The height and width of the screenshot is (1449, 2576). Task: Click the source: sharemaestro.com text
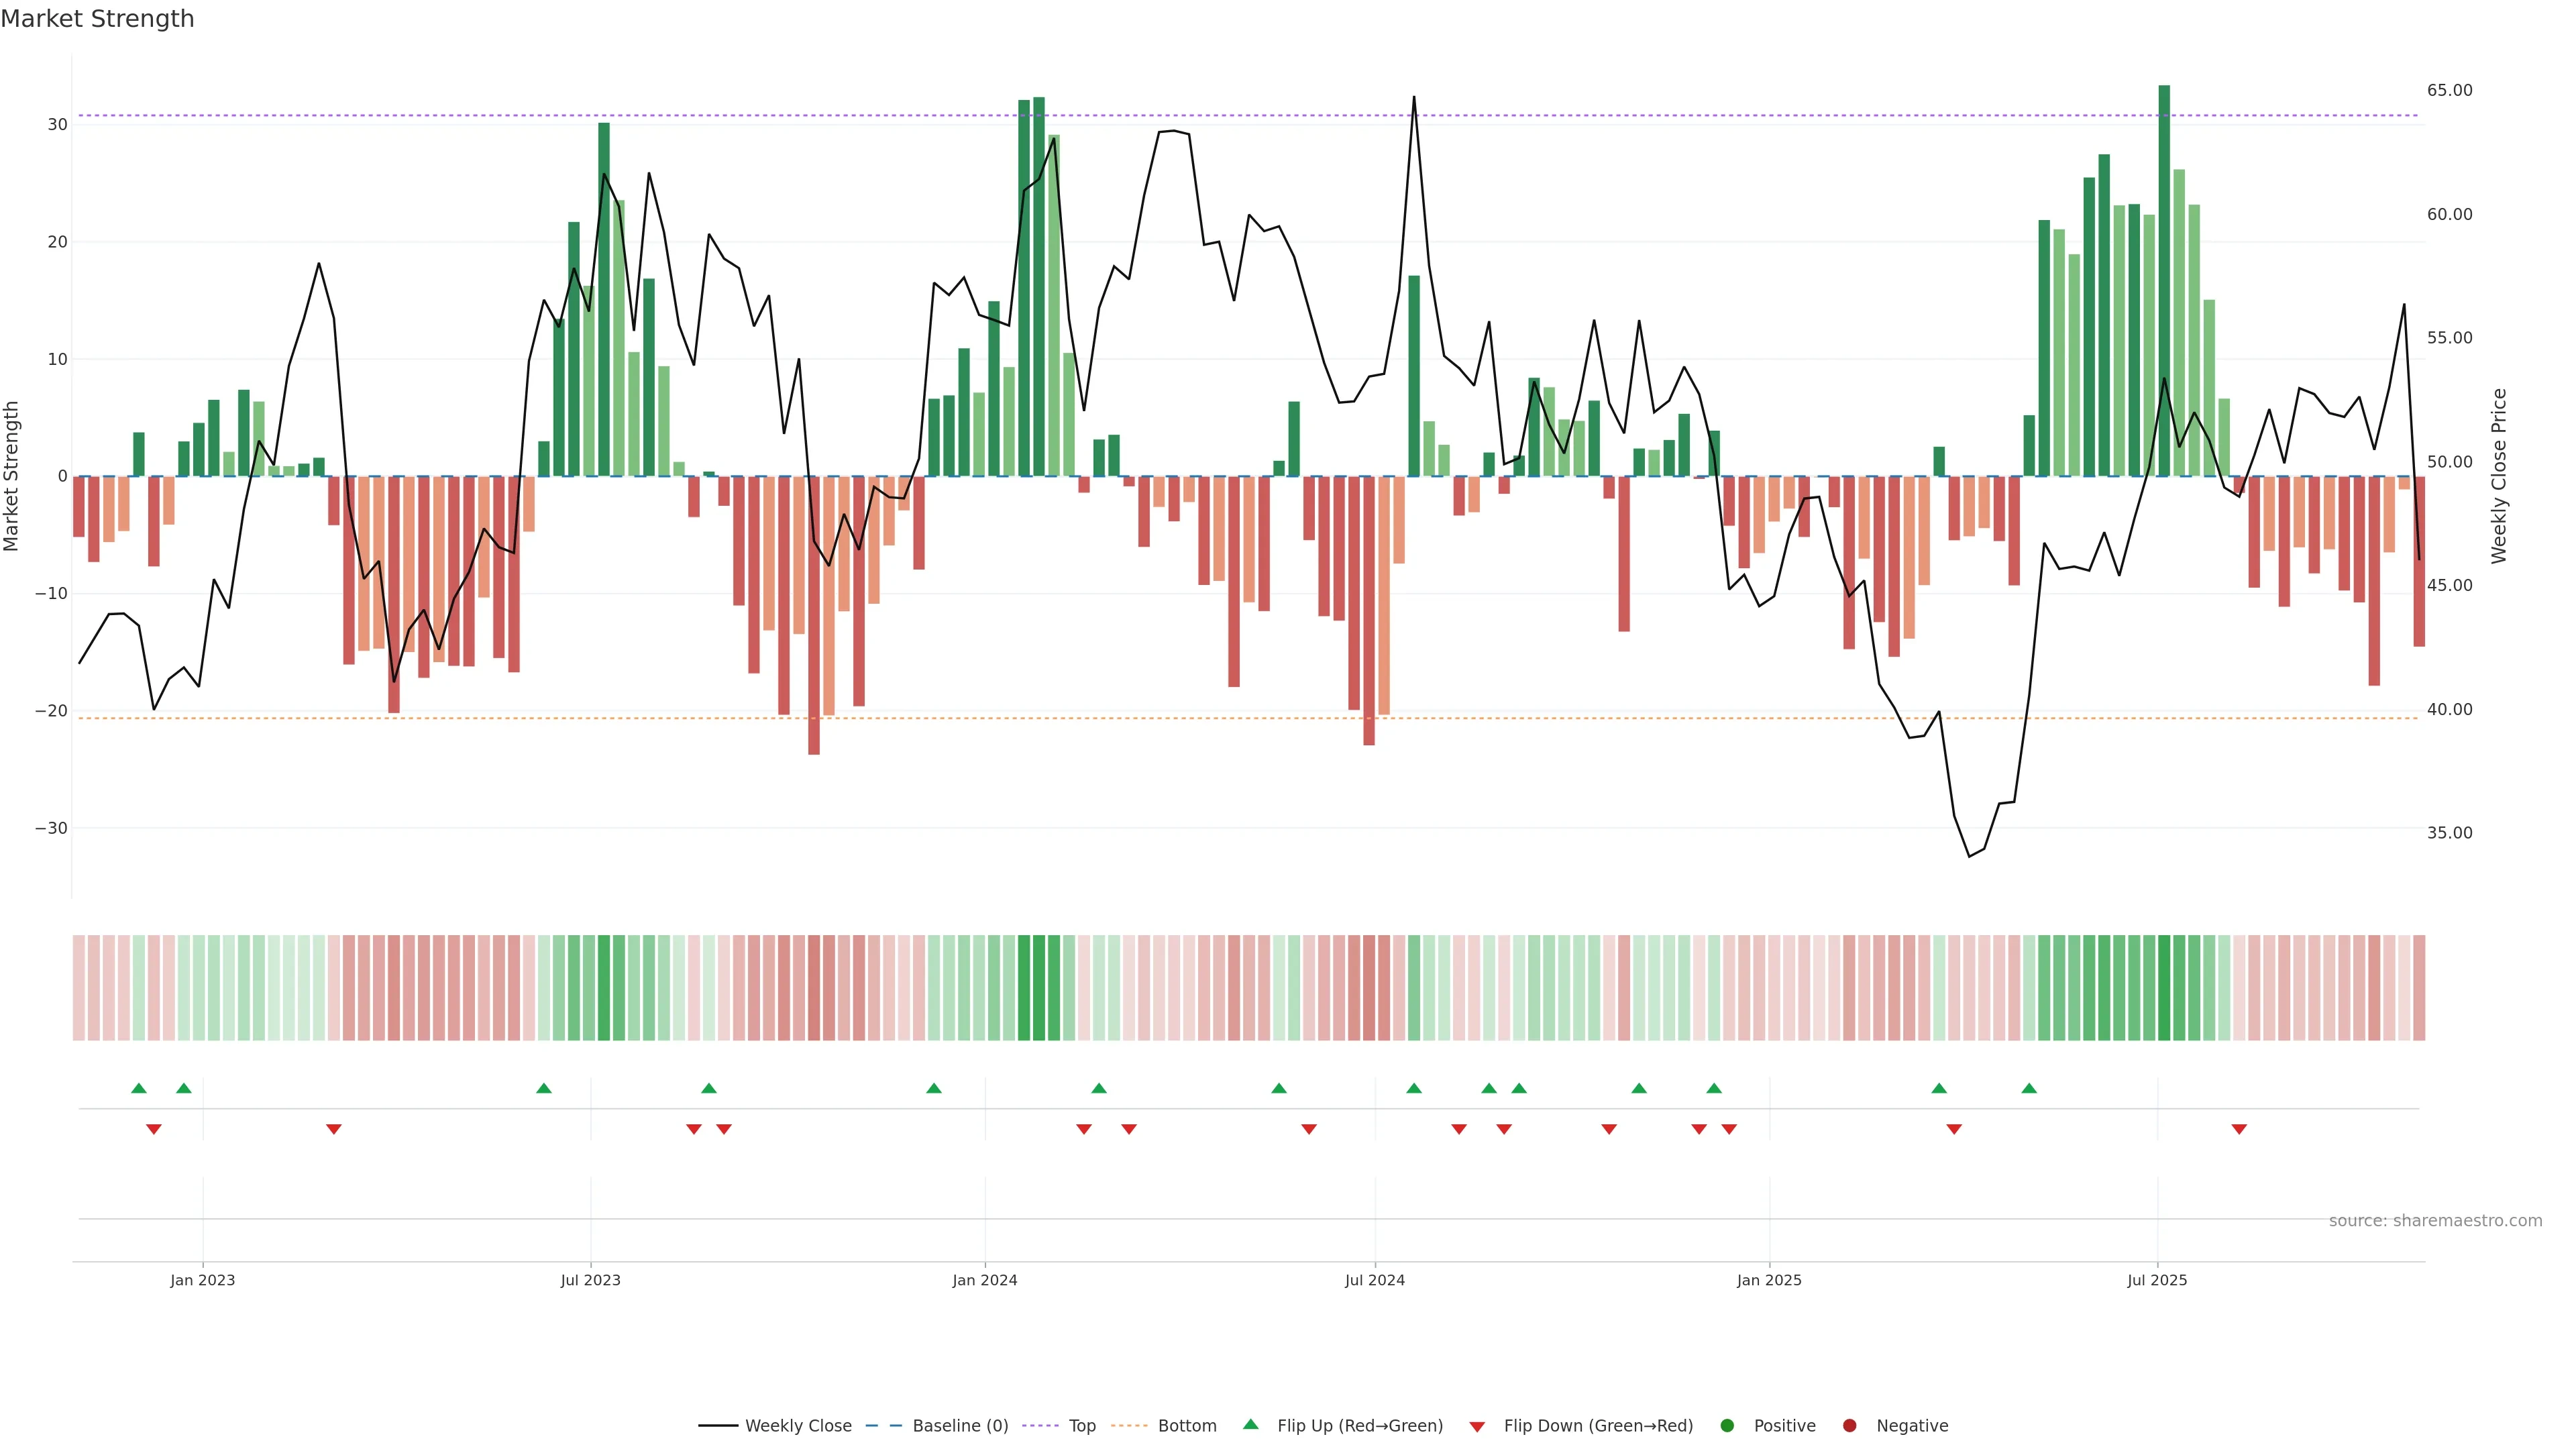[x=2435, y=1221]
